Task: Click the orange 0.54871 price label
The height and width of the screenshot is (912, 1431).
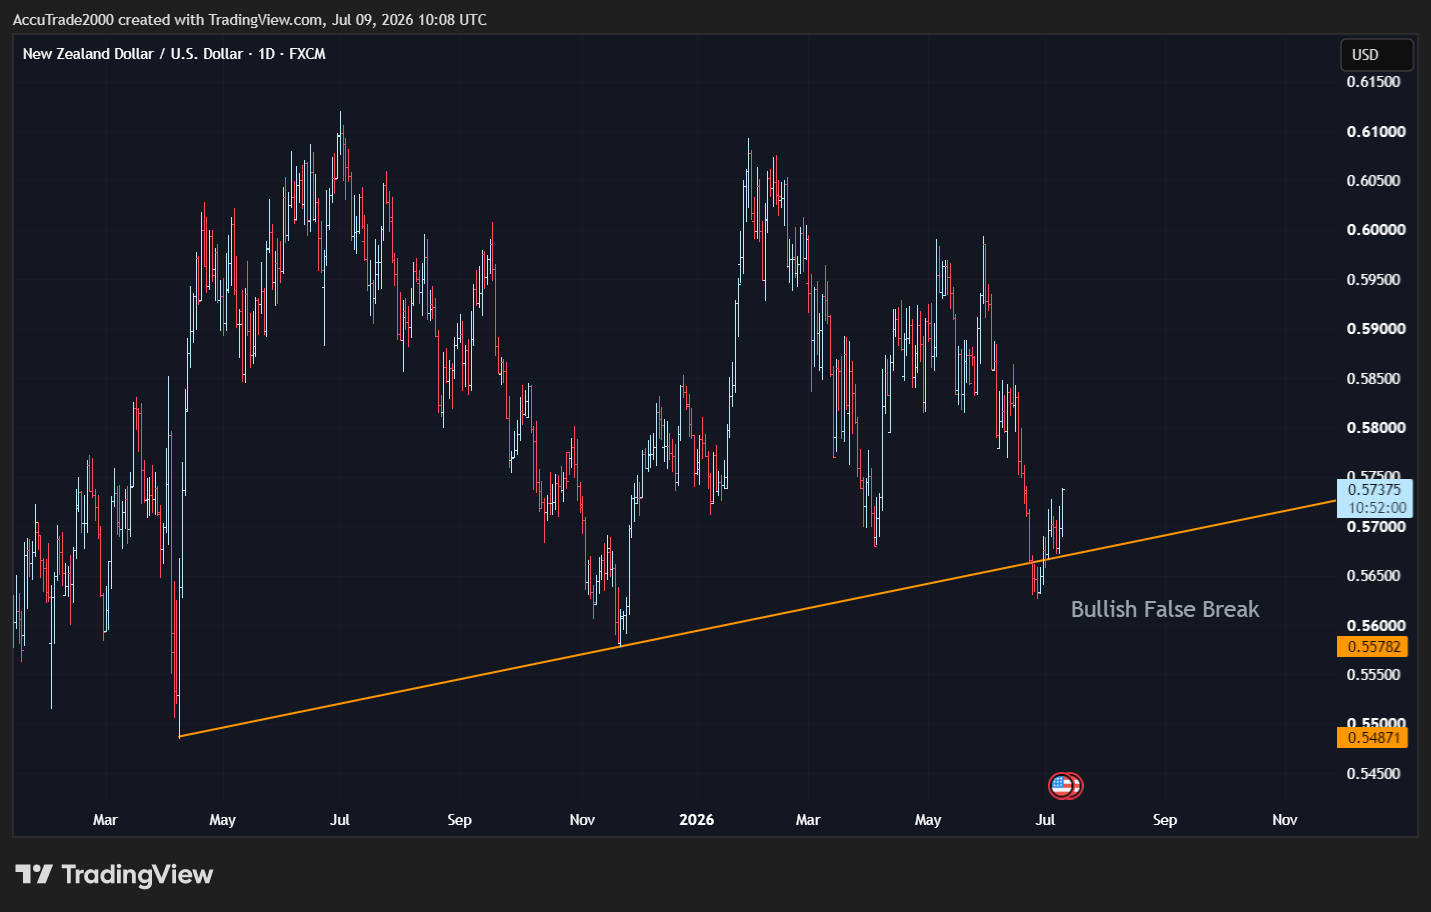Action: [1372, 738]
